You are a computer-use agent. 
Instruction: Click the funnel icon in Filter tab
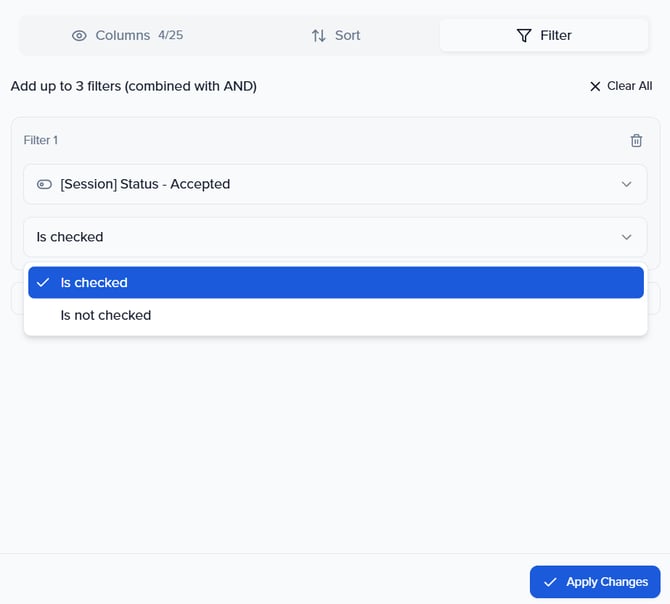[524, 36]
